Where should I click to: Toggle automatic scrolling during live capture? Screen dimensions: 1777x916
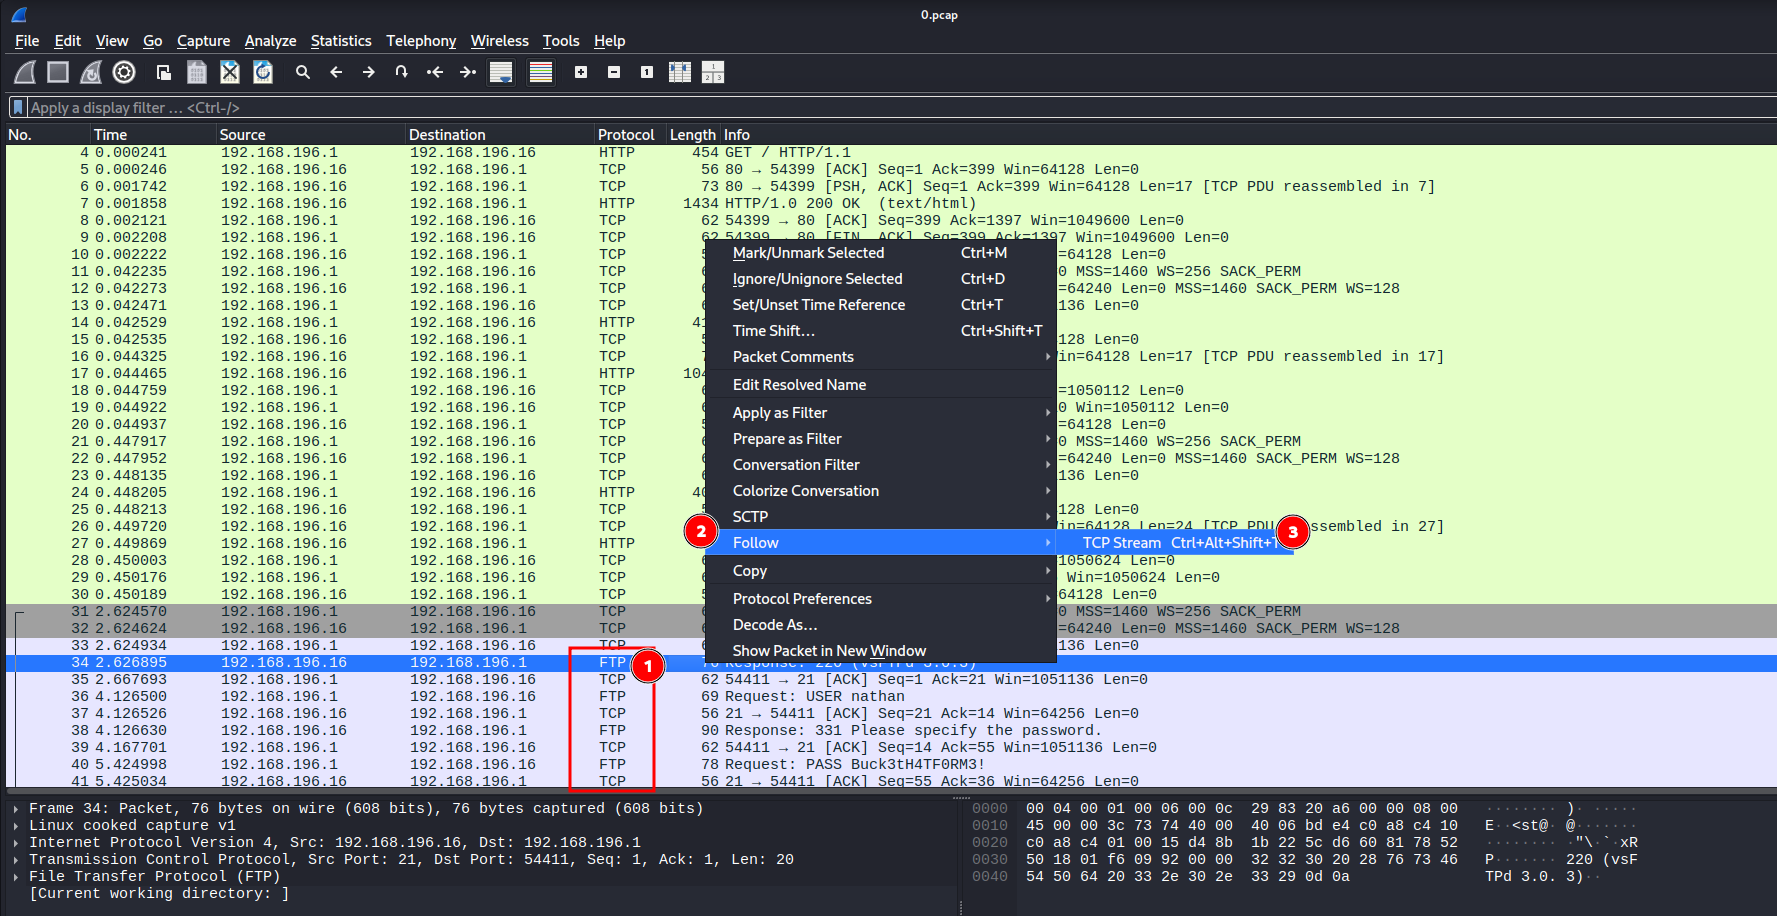[501, 71]
